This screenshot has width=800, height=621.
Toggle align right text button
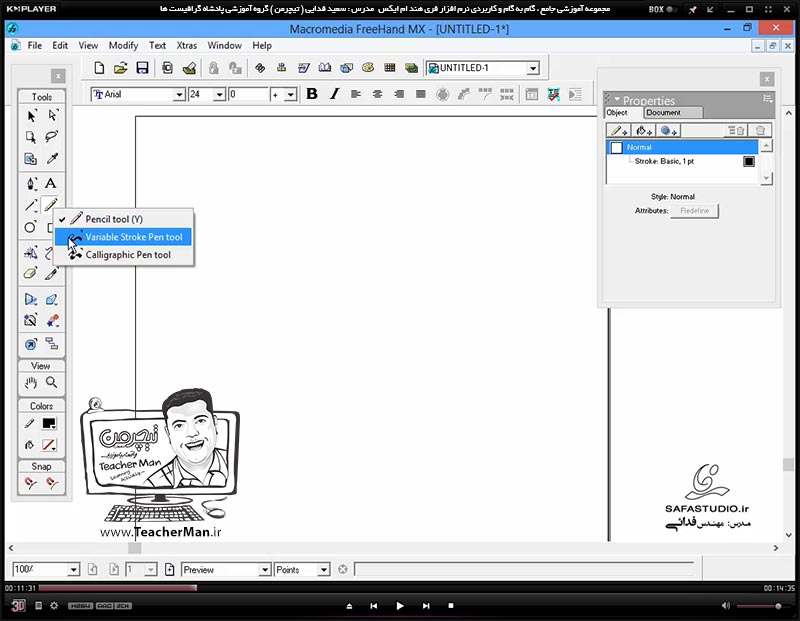[399, 94]
